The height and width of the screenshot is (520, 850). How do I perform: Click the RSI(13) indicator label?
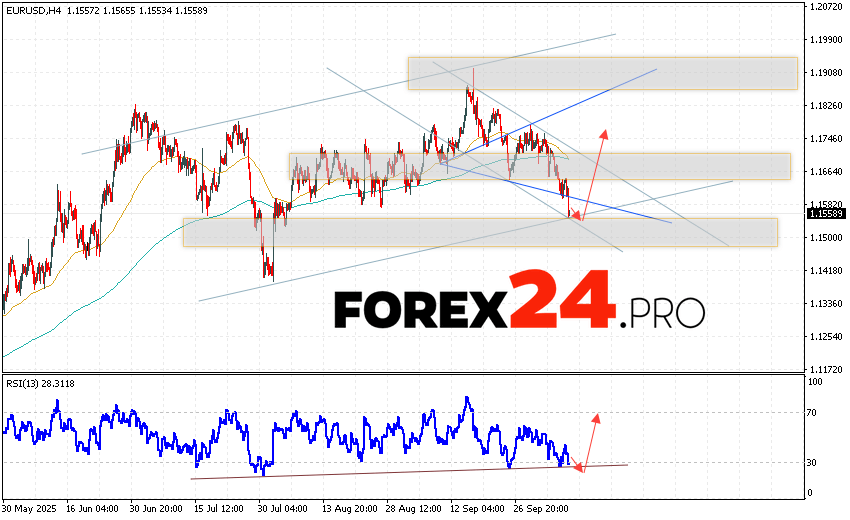[38, 383]
